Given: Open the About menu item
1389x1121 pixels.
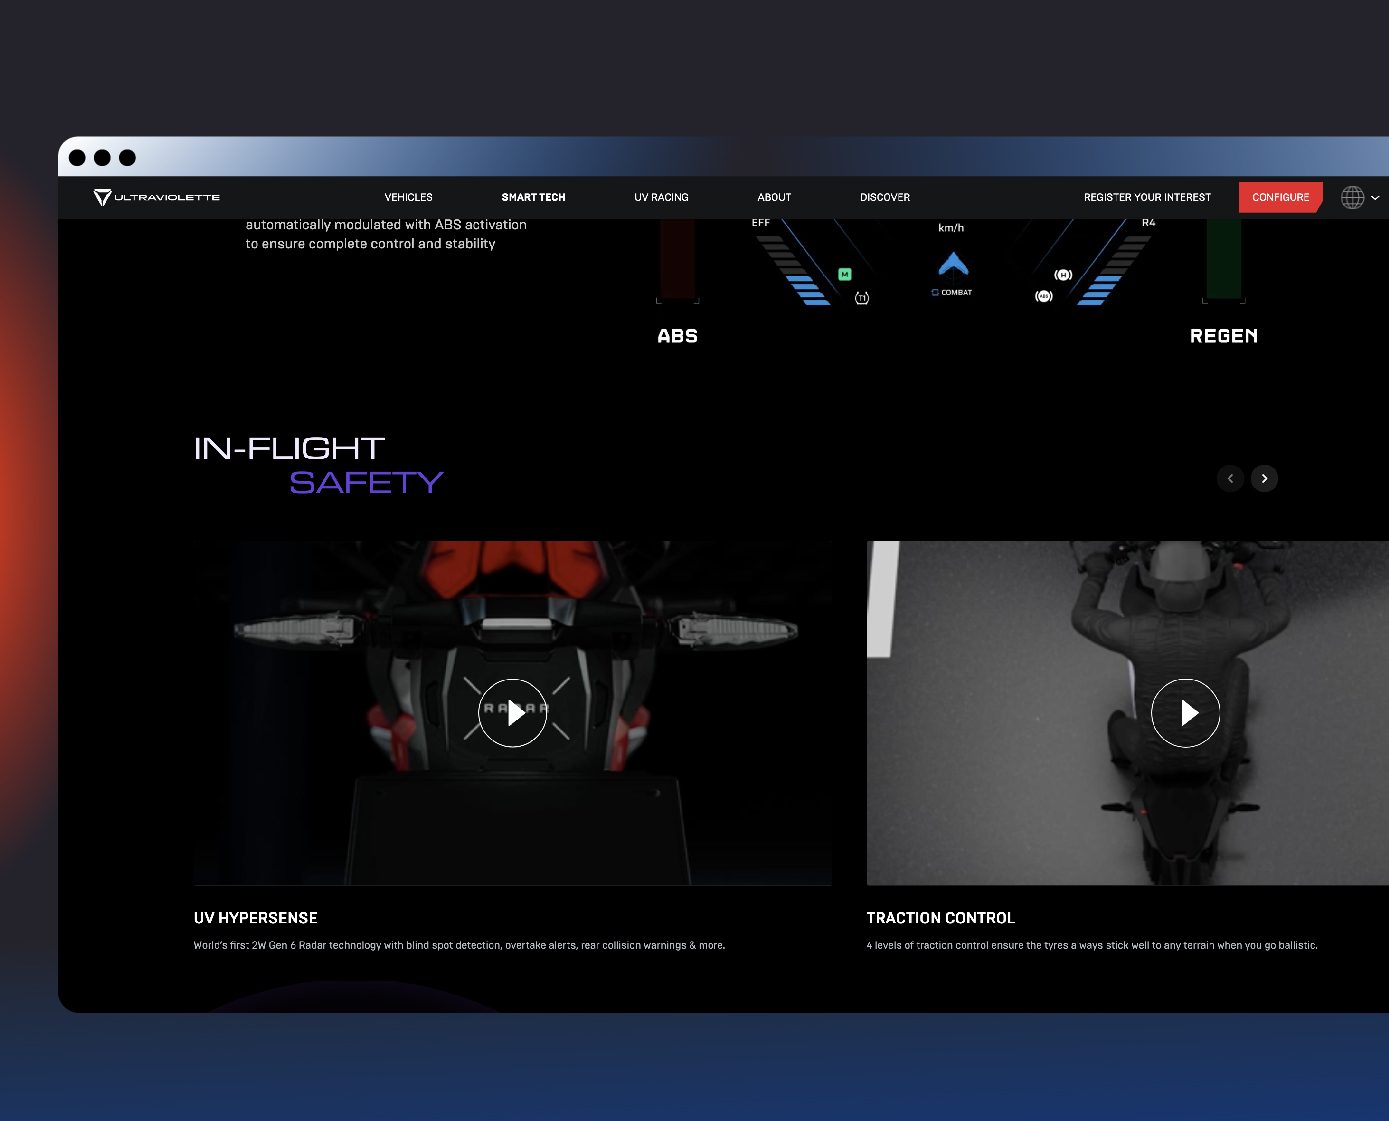Looking at the screenshot, I should tap(774, 197).
